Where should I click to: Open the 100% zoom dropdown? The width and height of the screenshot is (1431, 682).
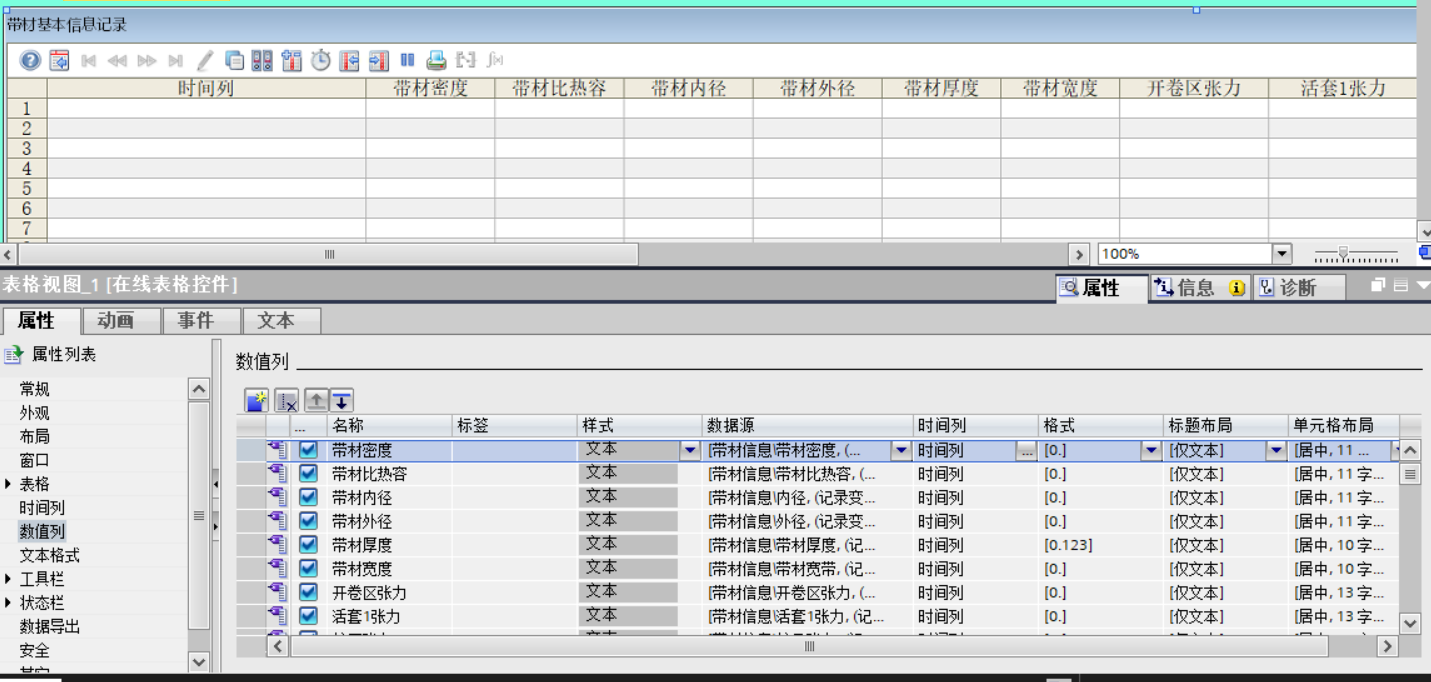tap(1282, 254)
